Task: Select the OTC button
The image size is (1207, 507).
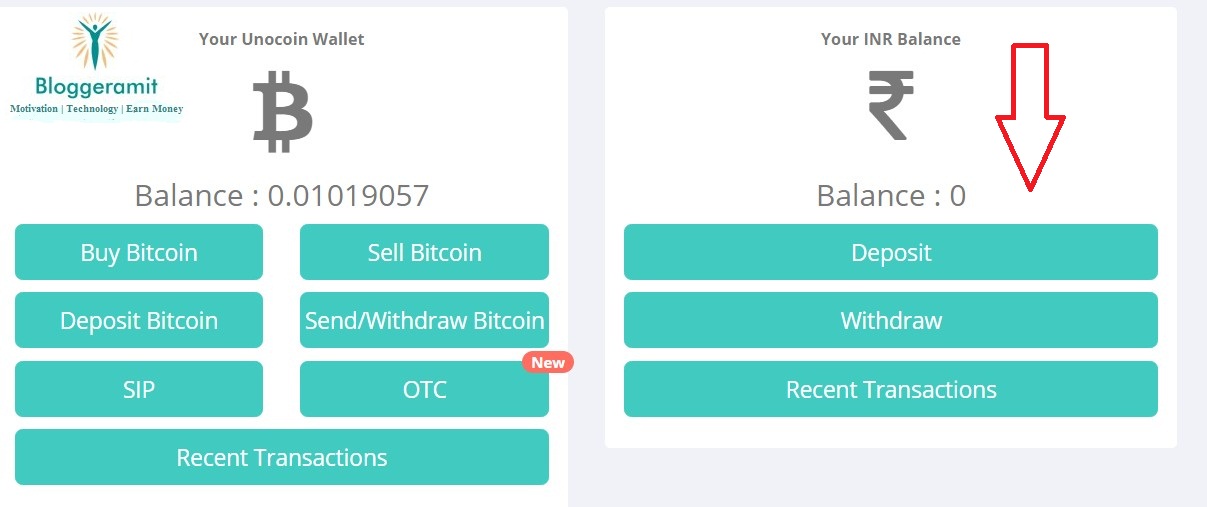Action: pos(424,389)
